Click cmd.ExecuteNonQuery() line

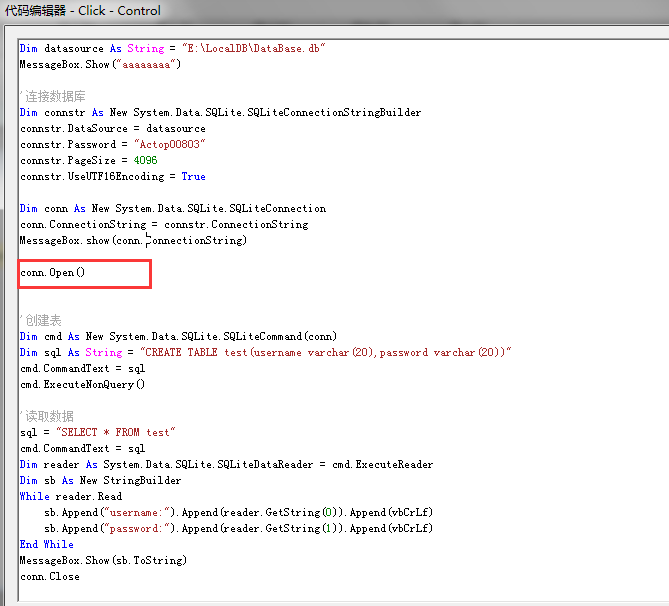[x=82, y=385]
